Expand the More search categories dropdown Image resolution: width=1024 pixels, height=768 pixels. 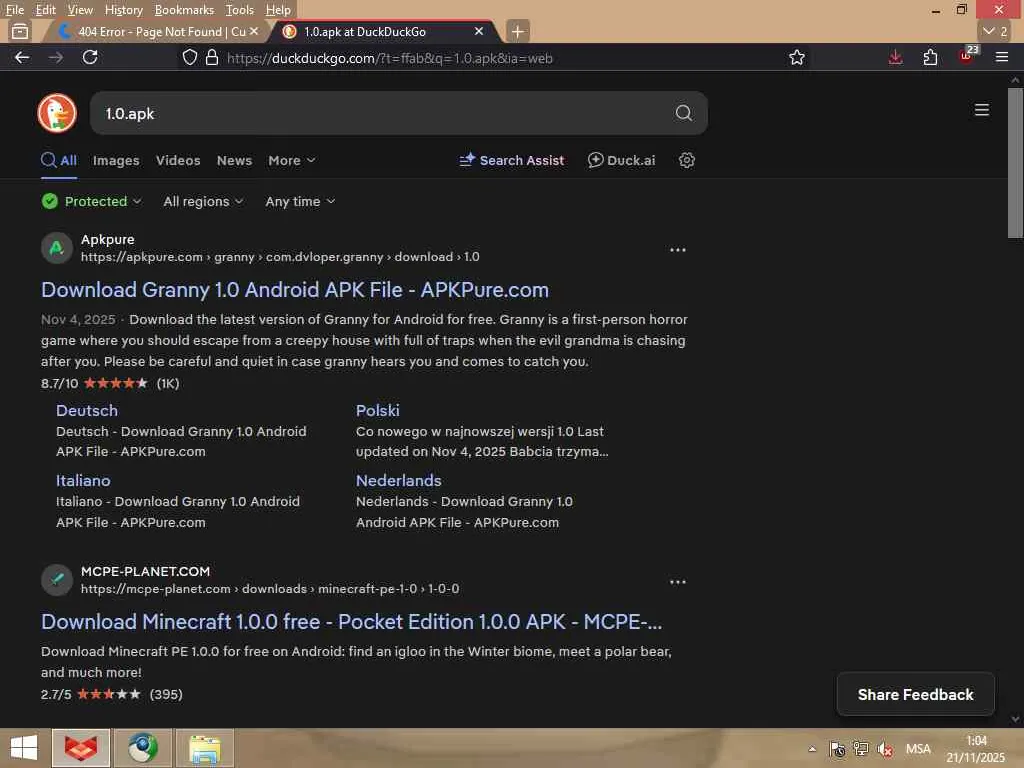pyautogui.click(x=292, y=160)
